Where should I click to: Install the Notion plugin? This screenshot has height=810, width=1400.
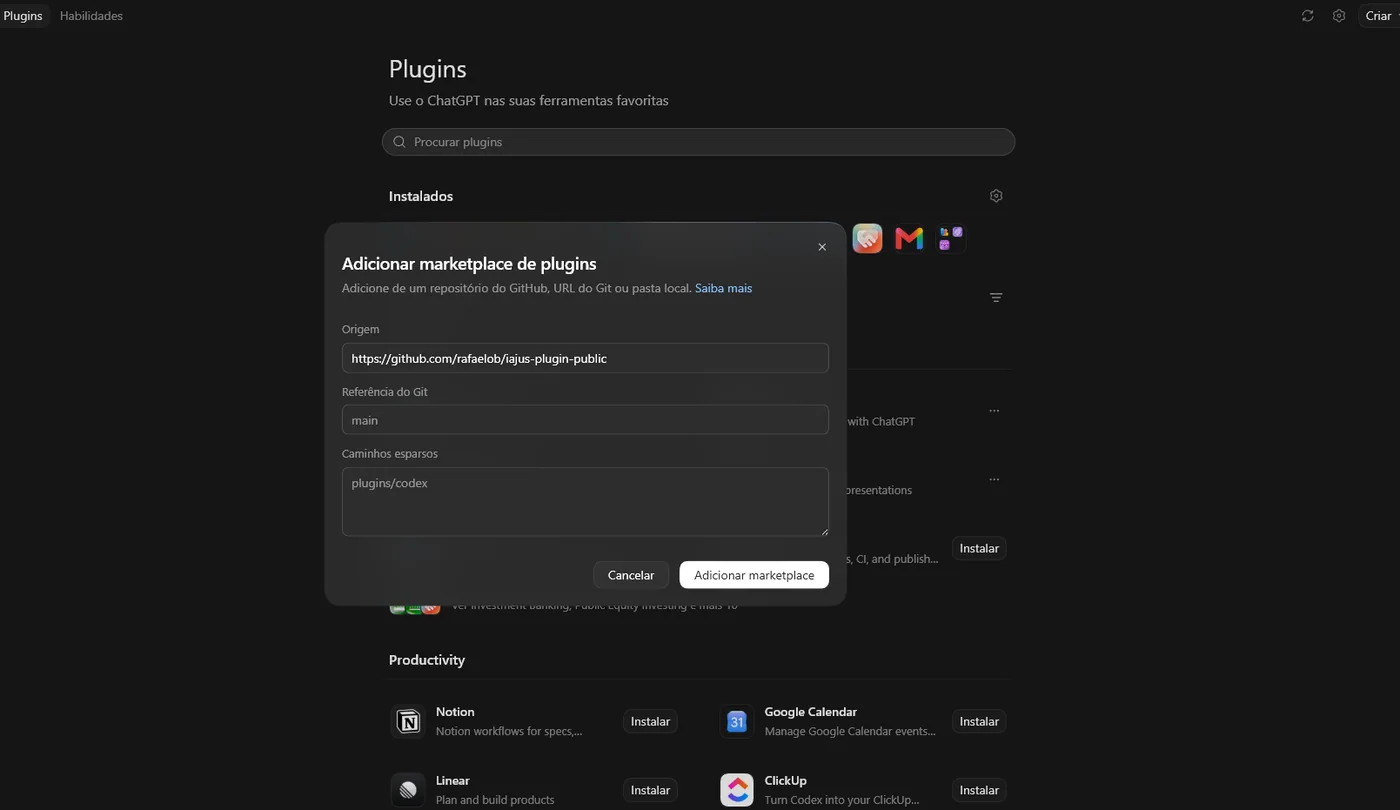pos(650,721)
